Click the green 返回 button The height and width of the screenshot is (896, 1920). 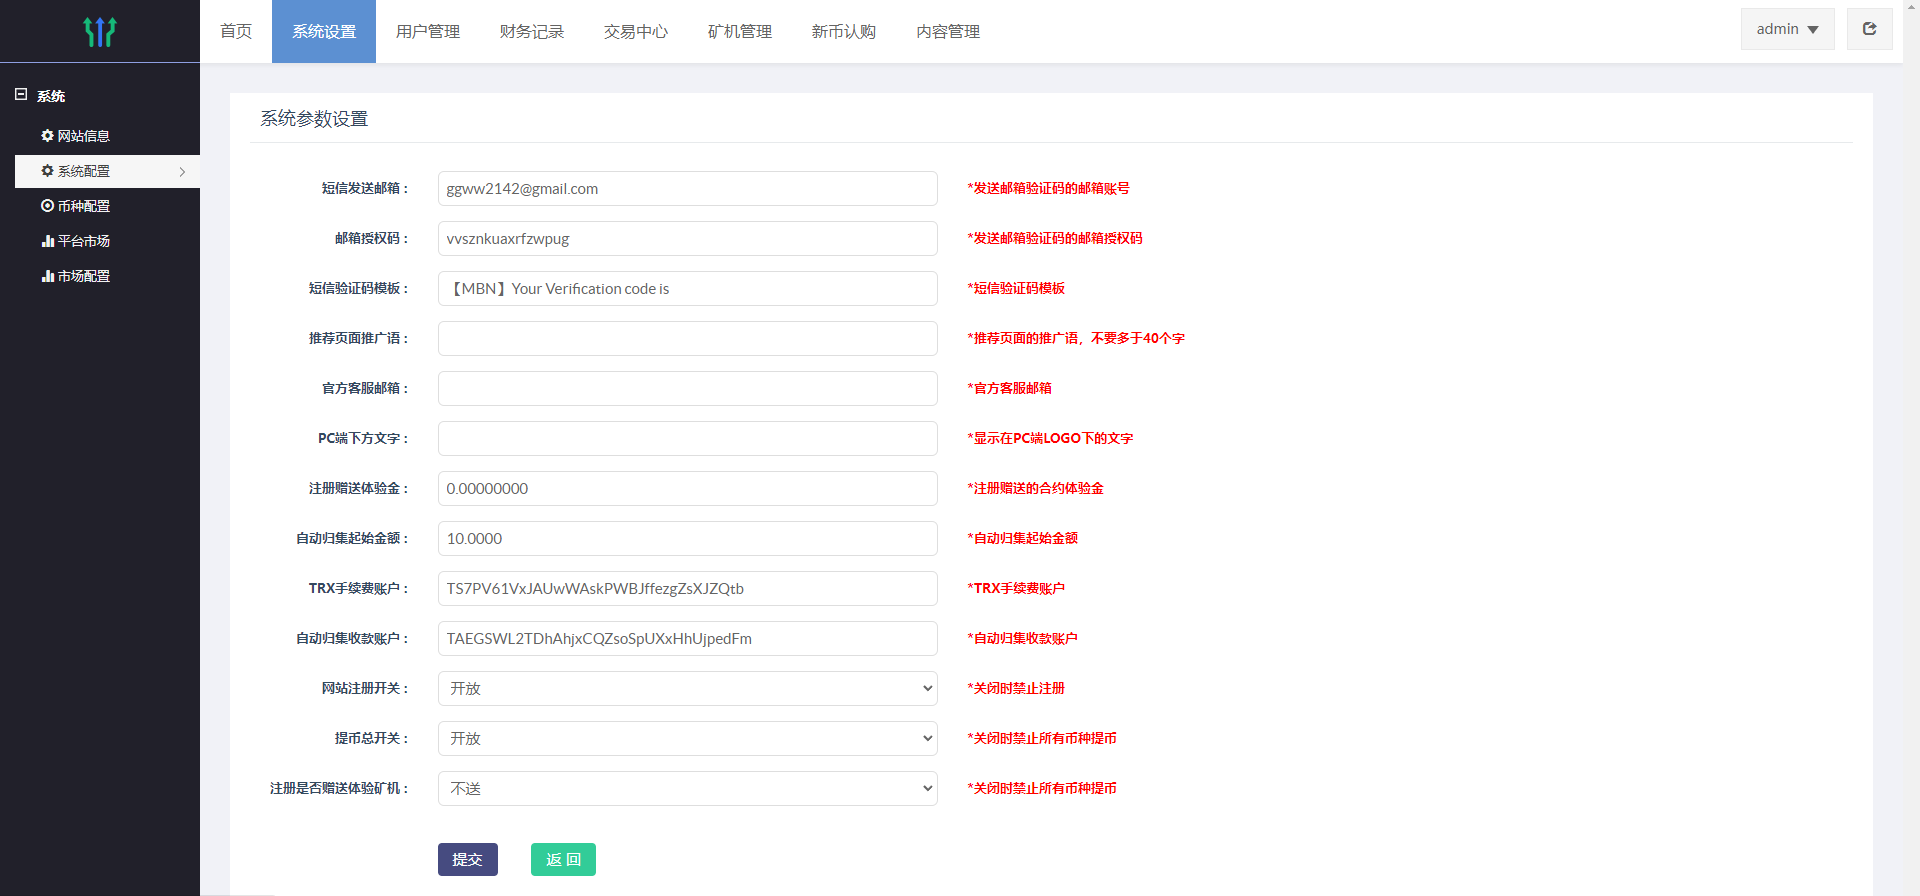tap(563, 859)
